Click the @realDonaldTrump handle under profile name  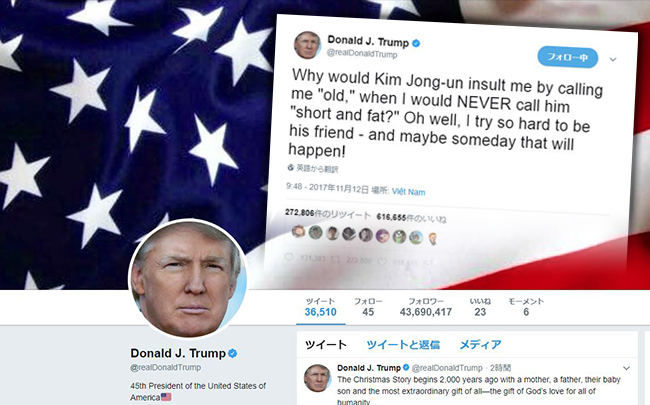pos(165,367)
